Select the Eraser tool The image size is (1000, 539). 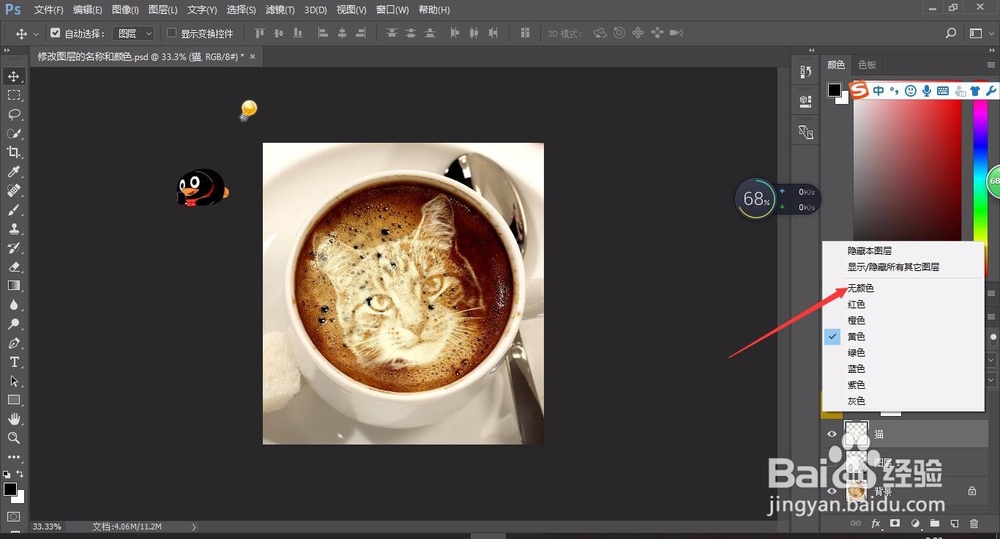pyautogui.click(x=13, y=267)
